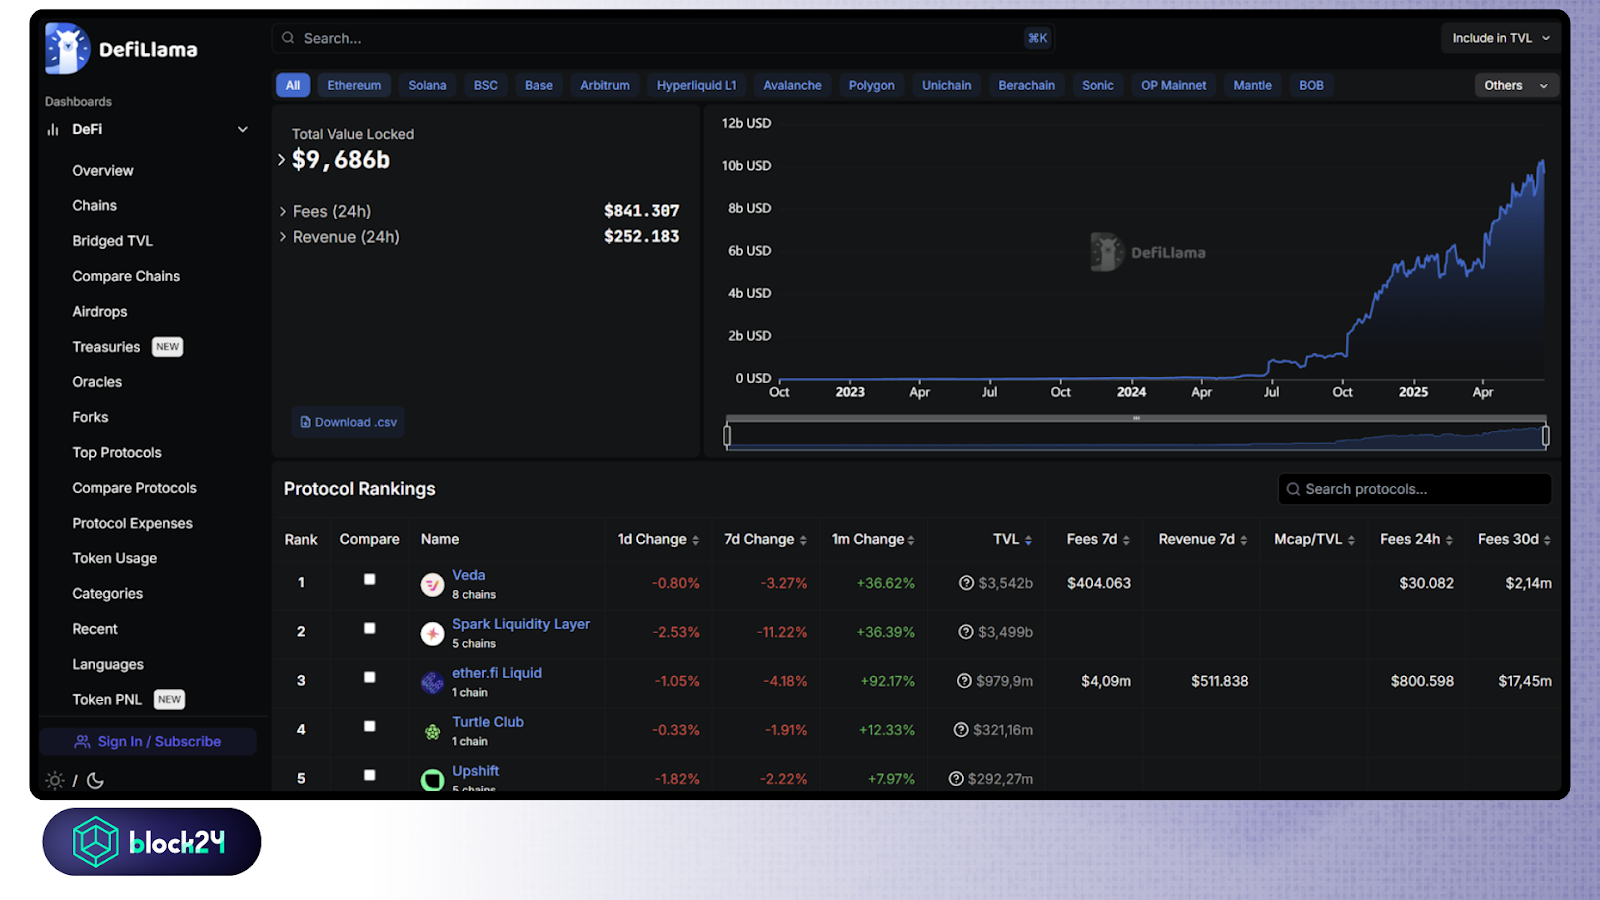The height and width of the screenshot is (900, 1600).
Task: Tick the compare checkbox for ether.fi Liquid
Action: tap(370, 677)
